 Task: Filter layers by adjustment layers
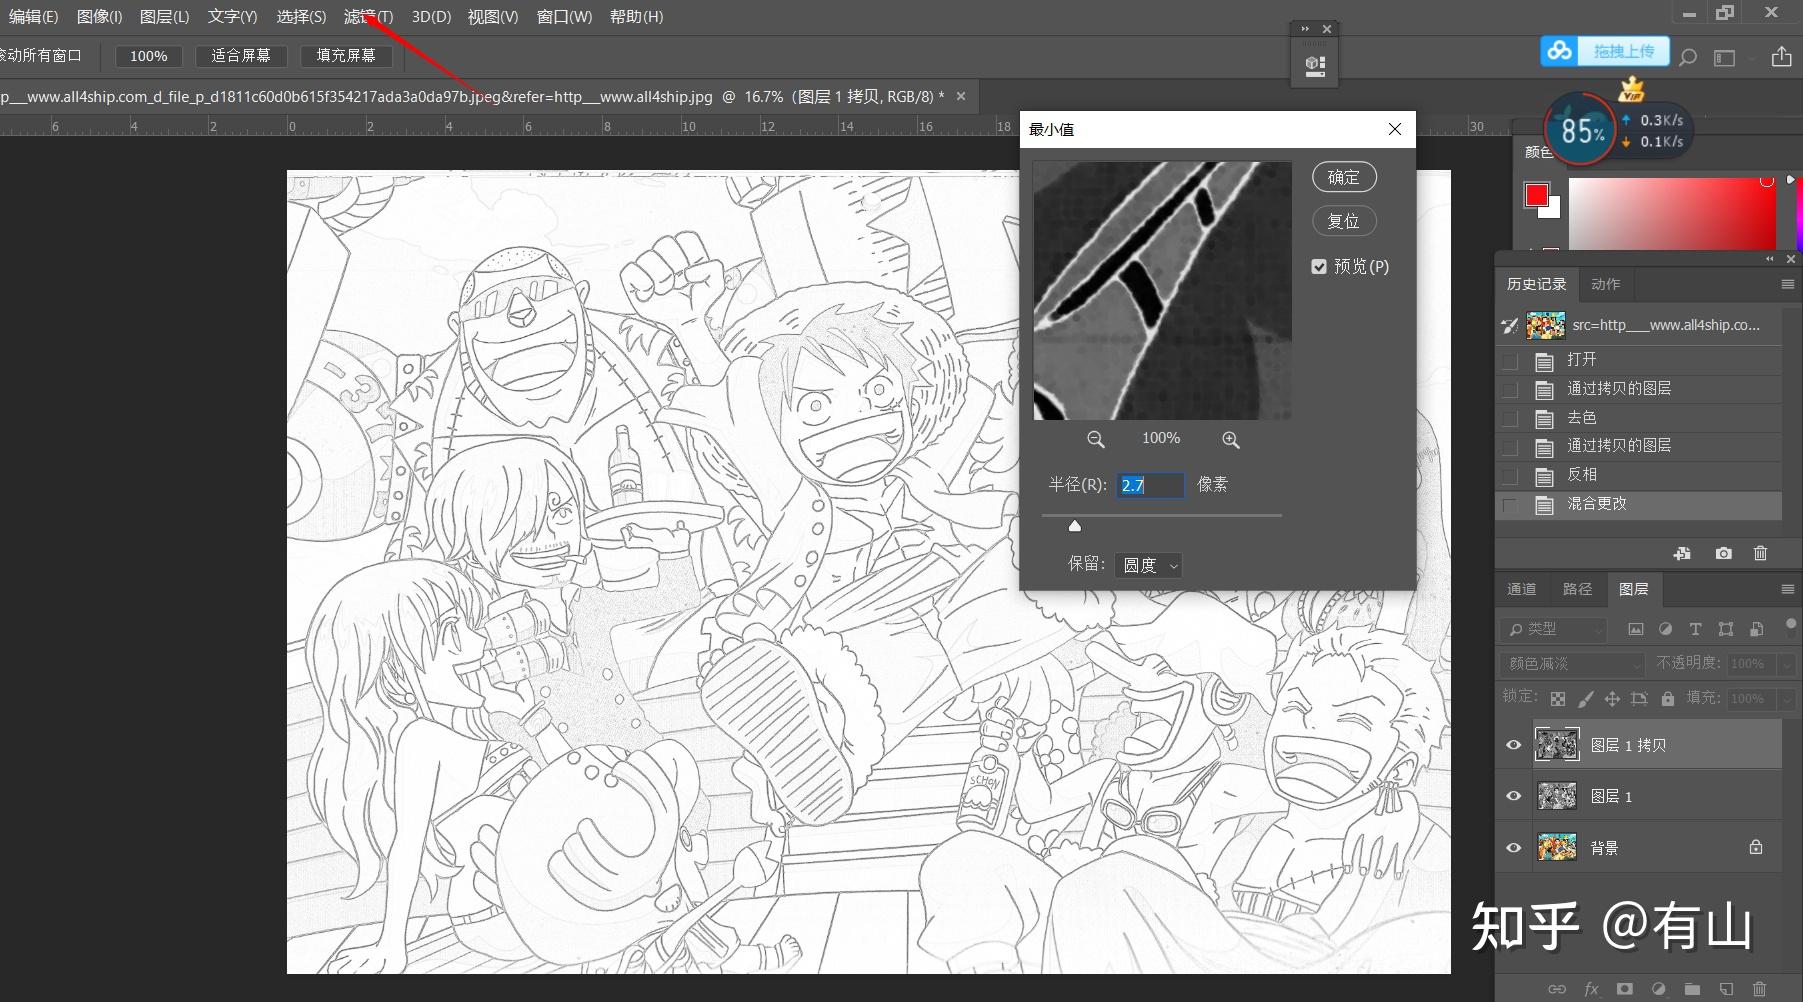click(1665, 629)
